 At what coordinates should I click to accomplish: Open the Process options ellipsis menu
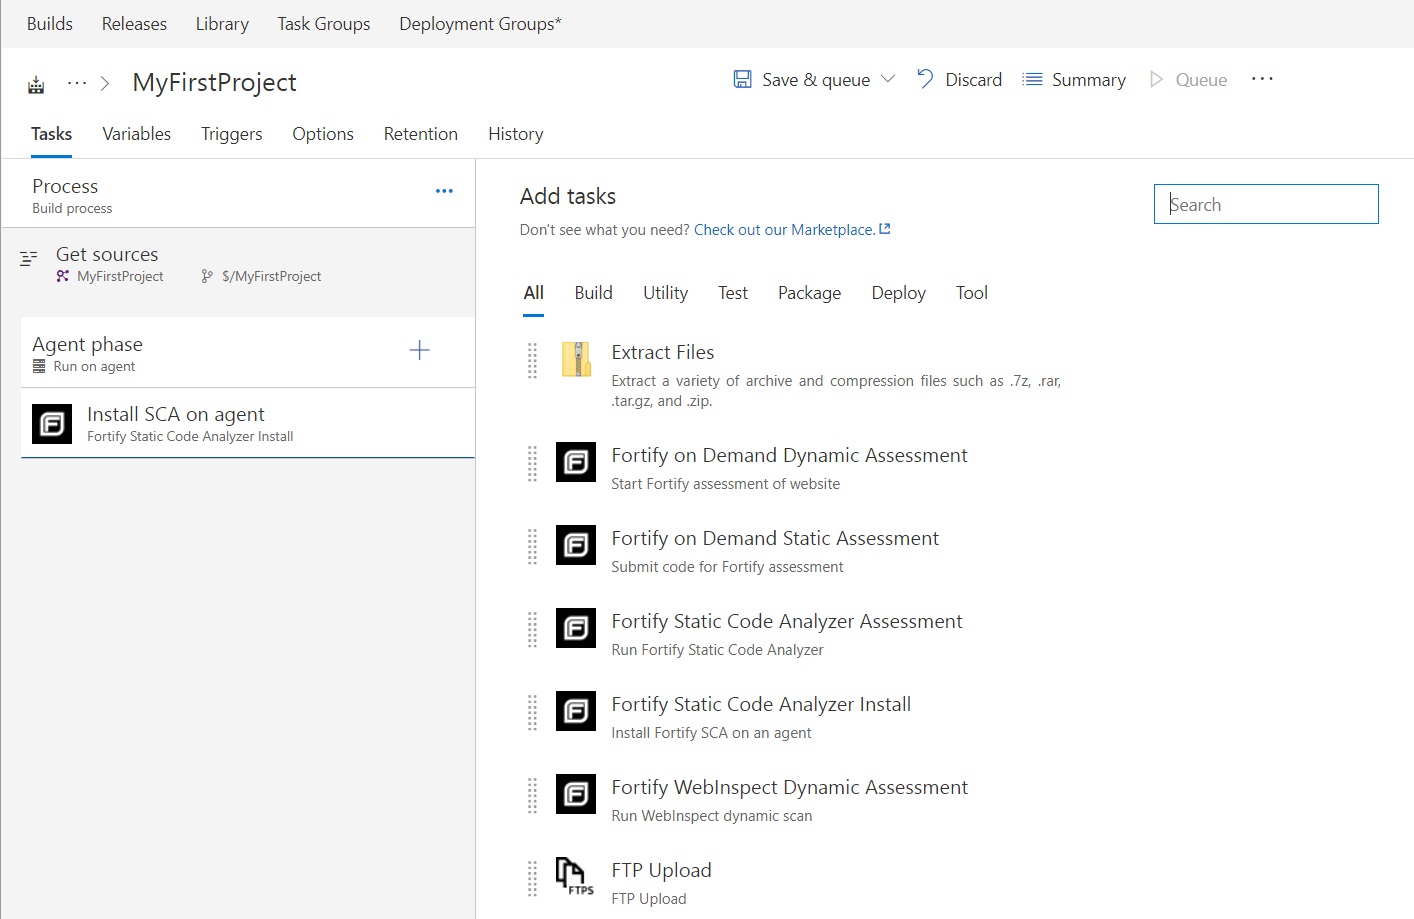(x=444, y=191)
